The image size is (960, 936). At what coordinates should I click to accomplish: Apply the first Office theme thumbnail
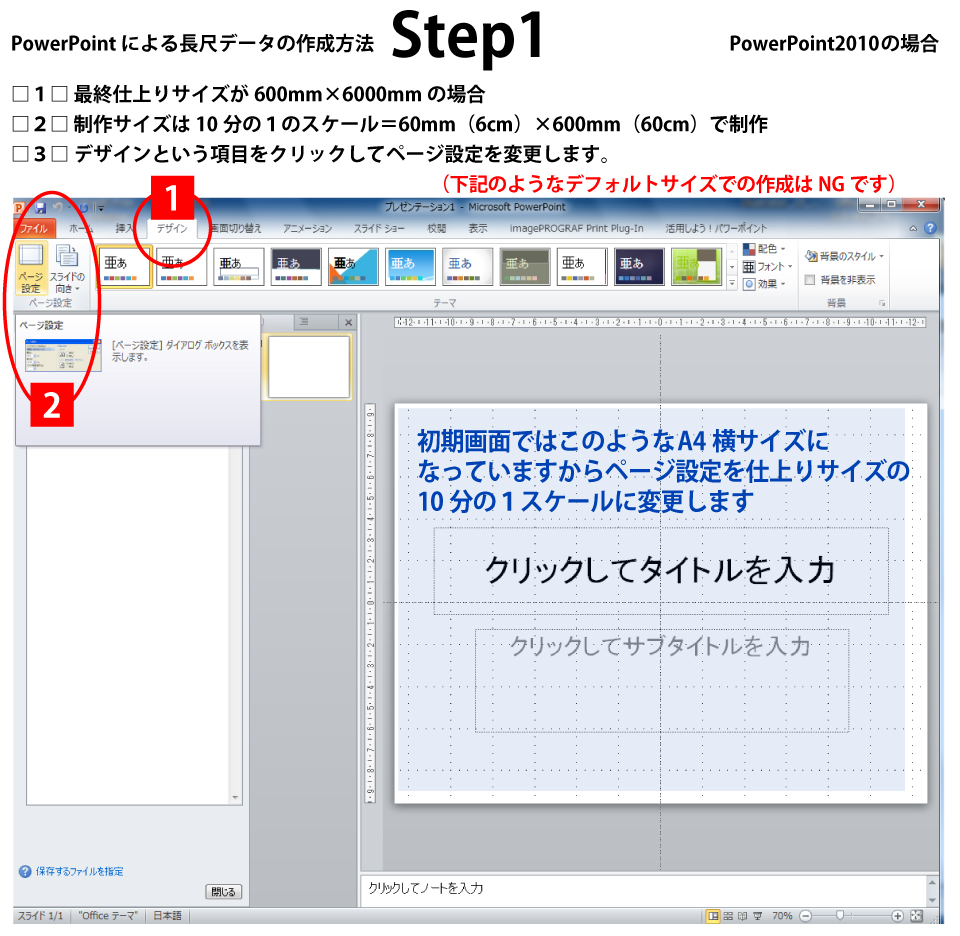click(124, 267)
